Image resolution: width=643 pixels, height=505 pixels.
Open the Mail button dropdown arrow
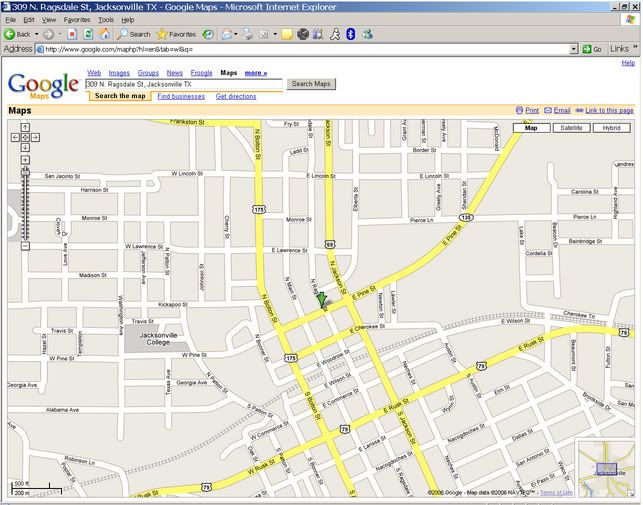click(x=236, y=34)
